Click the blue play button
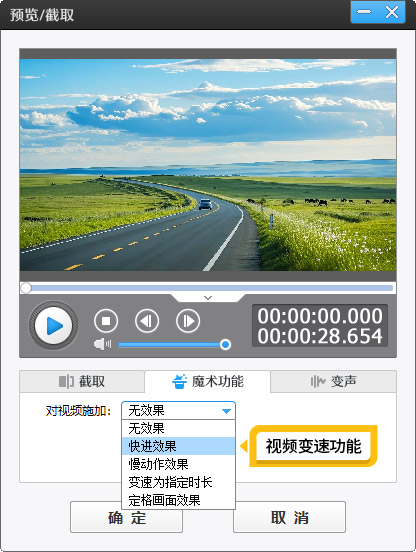This screenshot has height=552, width=416. pyautogui.click(x=53, y=326)
